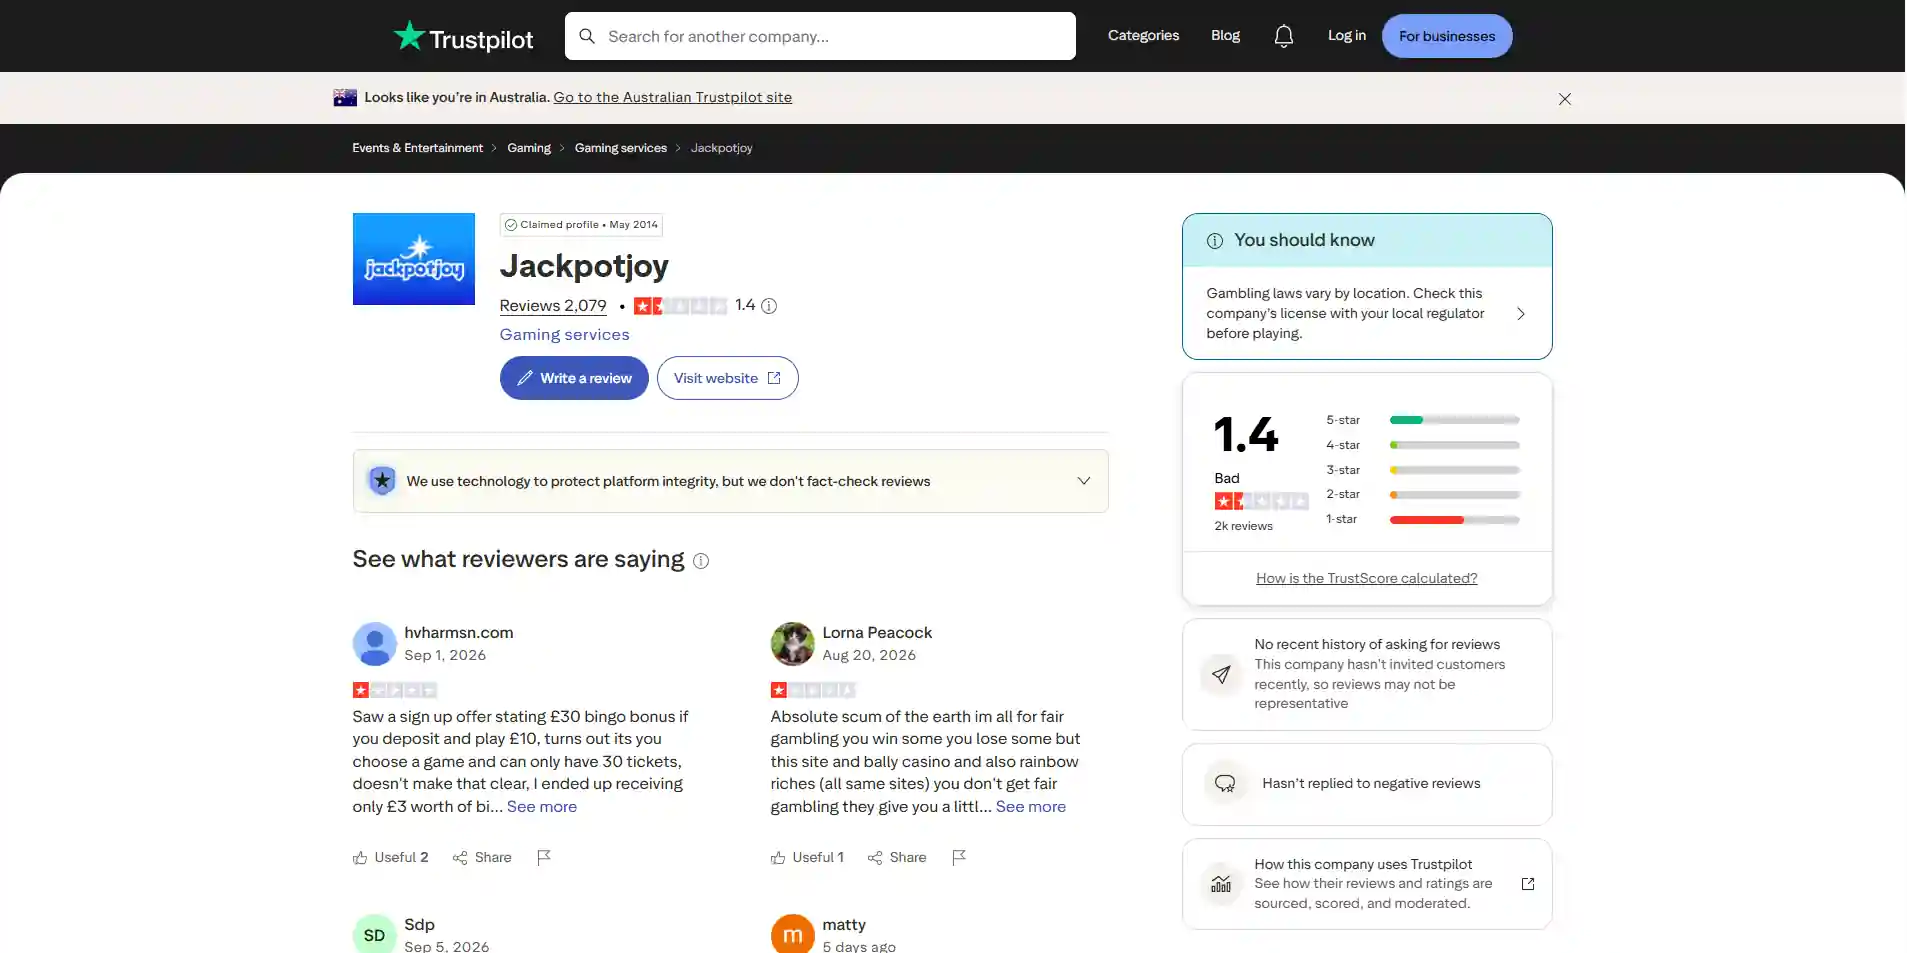Open the Gaming breadcrumb

tap(528, 148)
